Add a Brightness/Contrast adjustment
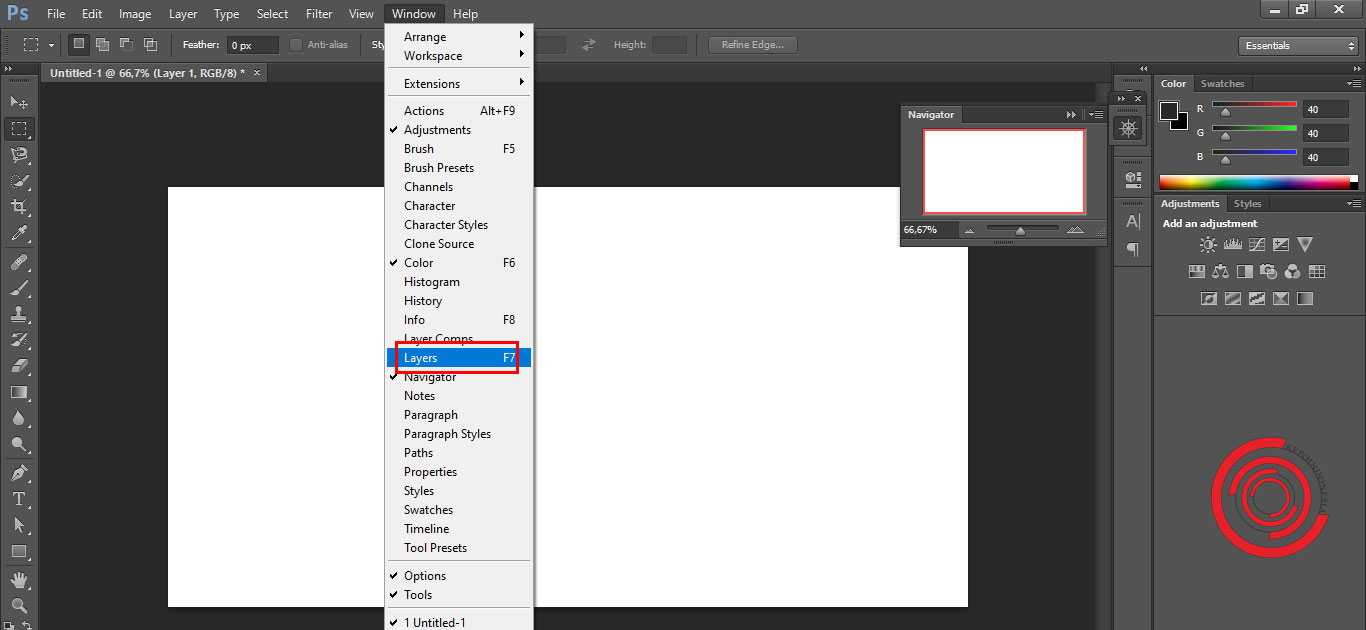Image resolution: width=1366 pixels, height=630 pixels. pos(1208,244)
